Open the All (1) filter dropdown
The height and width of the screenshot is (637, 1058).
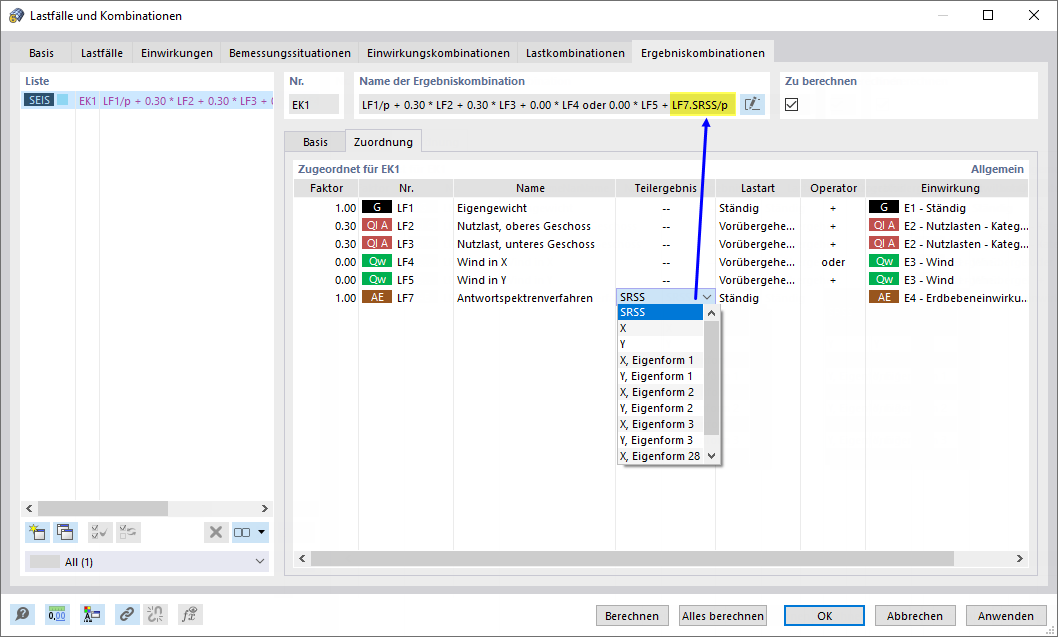click(x=147, y=561)
